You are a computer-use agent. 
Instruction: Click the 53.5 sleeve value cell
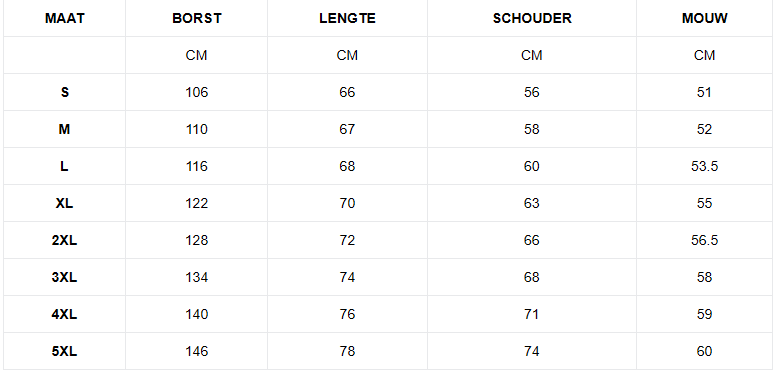[705, 166]
